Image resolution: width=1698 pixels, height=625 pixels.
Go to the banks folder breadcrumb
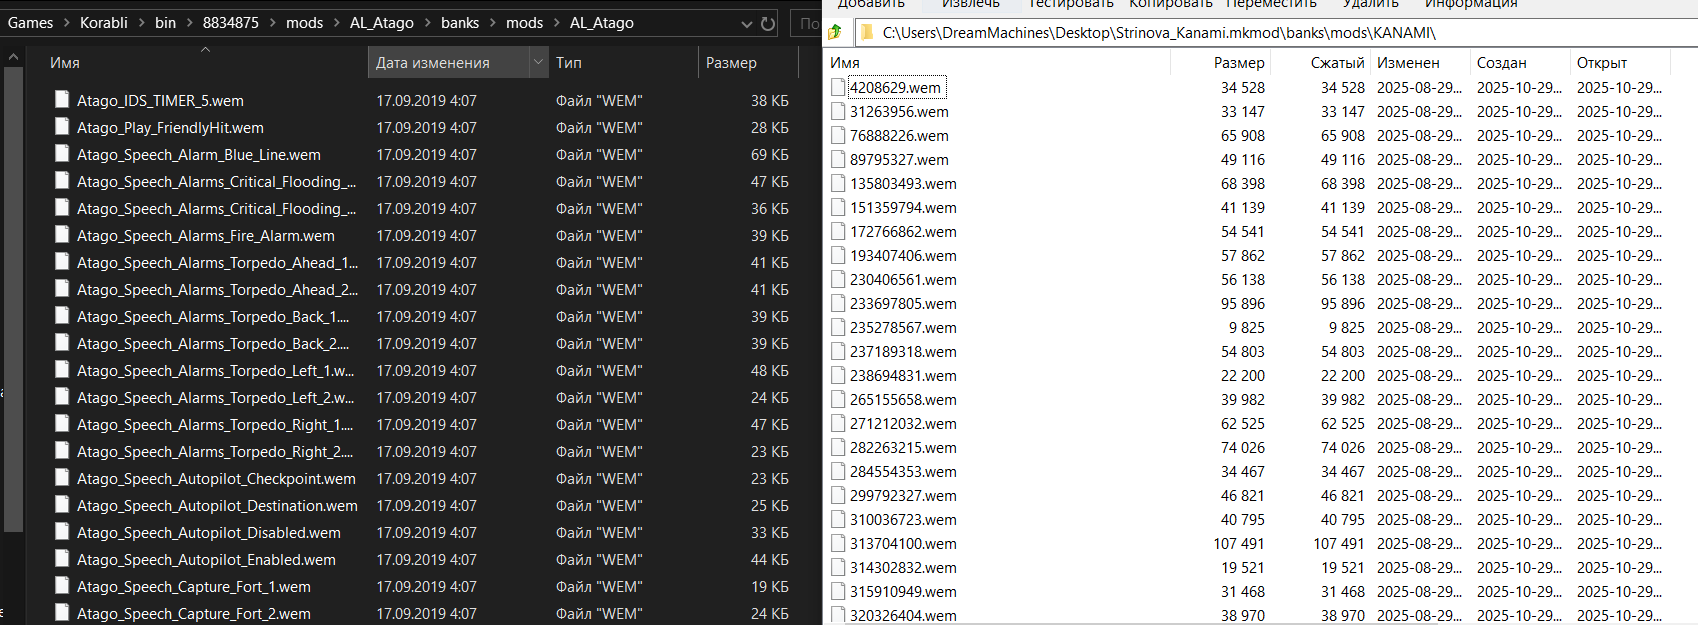click(460, 23)
